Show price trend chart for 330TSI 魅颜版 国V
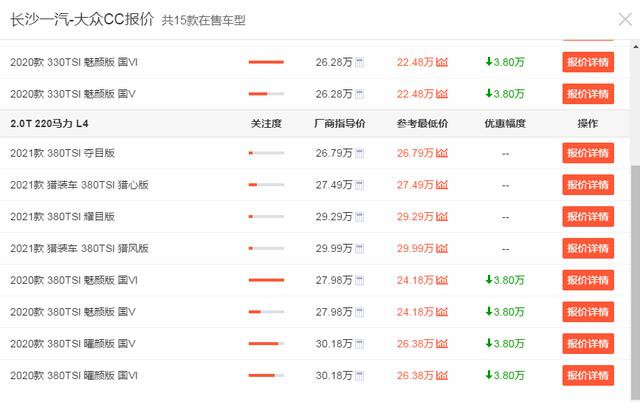The height and width of the screenshot is (402, 640). [442, 94]
